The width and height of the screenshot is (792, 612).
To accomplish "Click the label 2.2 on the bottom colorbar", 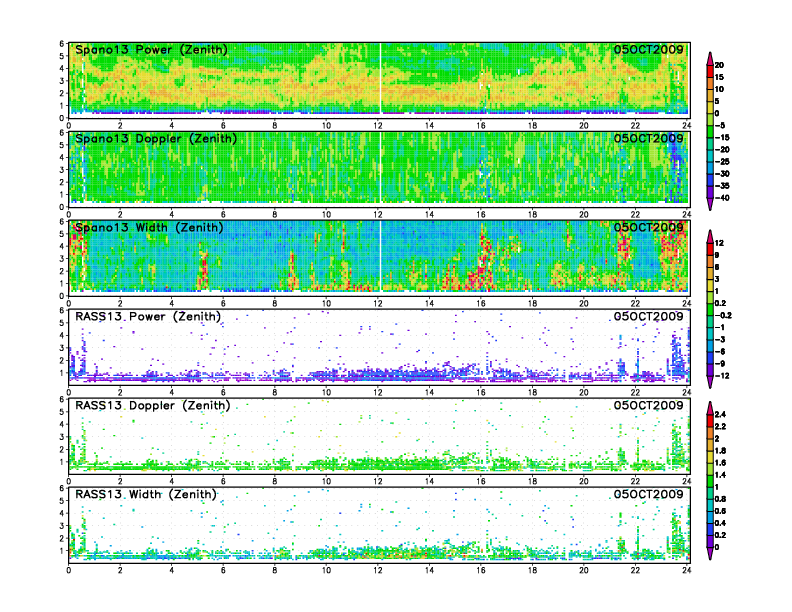I will [720, 427].
